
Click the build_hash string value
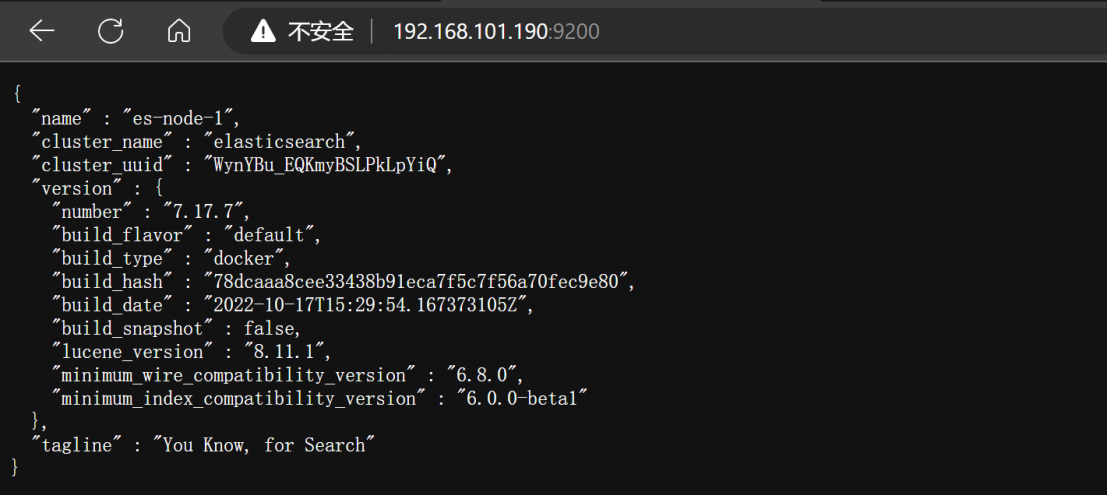[416, 282]
